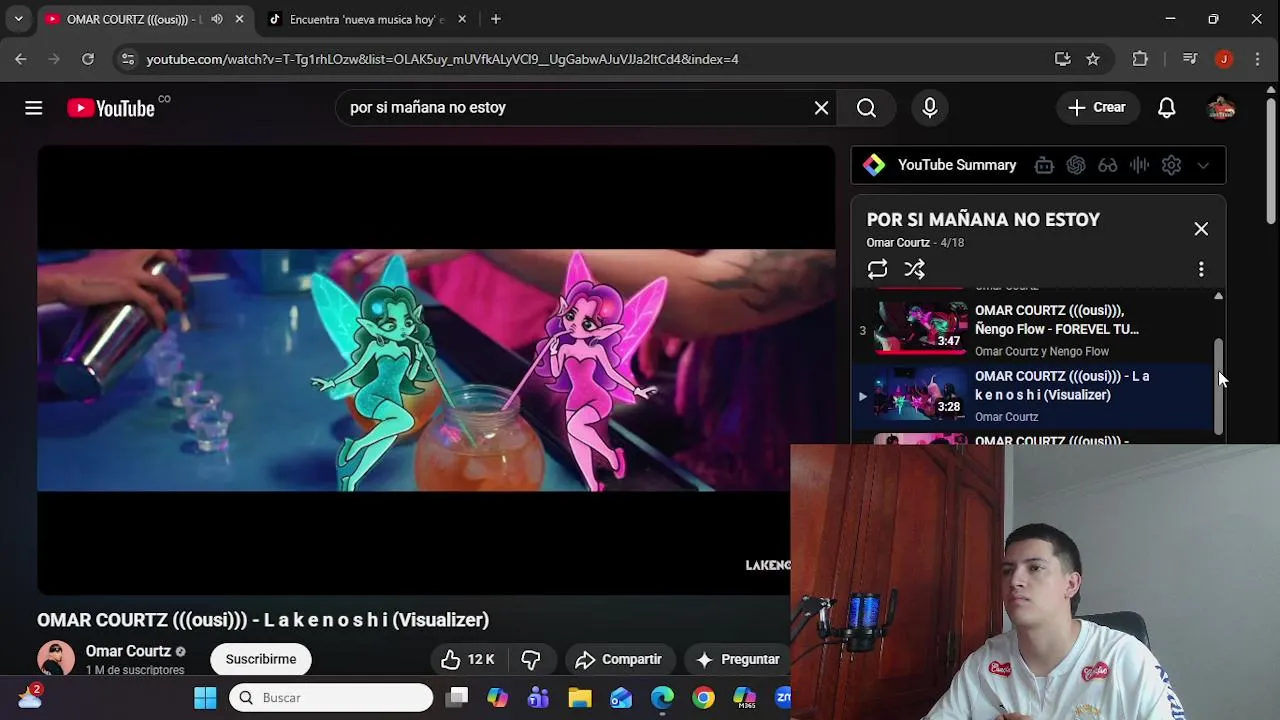
Task: Select the L a k e n o s h i playlist thumbnail
Action: pyautogui.click(x=920, y=395)
